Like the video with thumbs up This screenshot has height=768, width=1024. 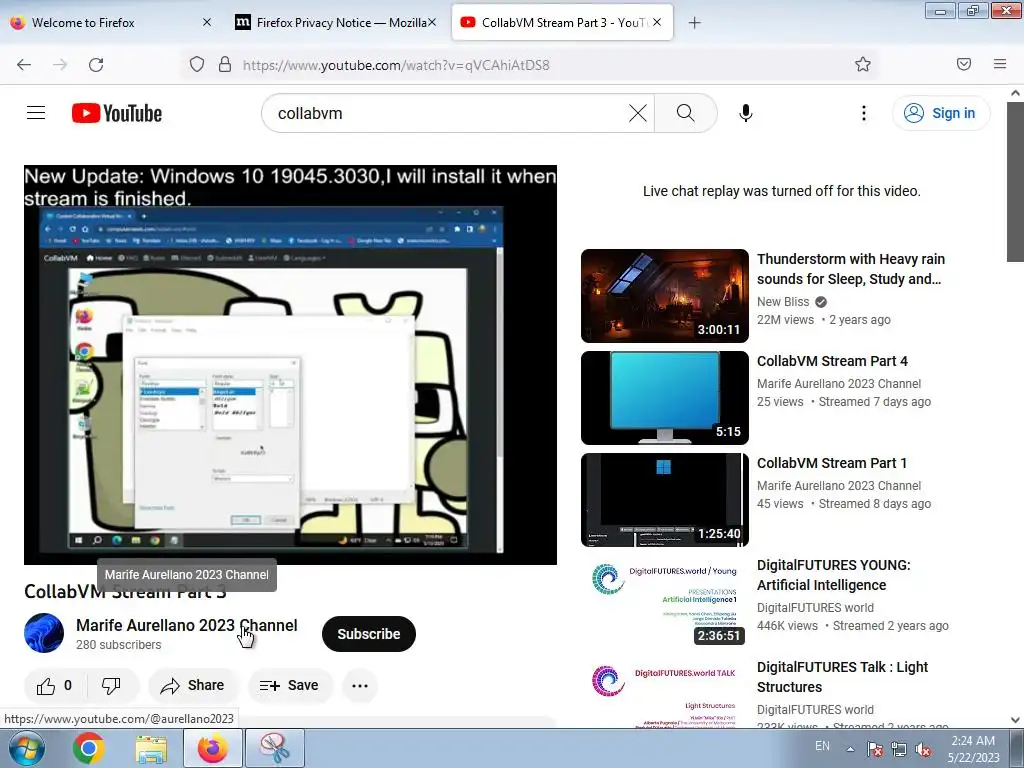[55, 686]
